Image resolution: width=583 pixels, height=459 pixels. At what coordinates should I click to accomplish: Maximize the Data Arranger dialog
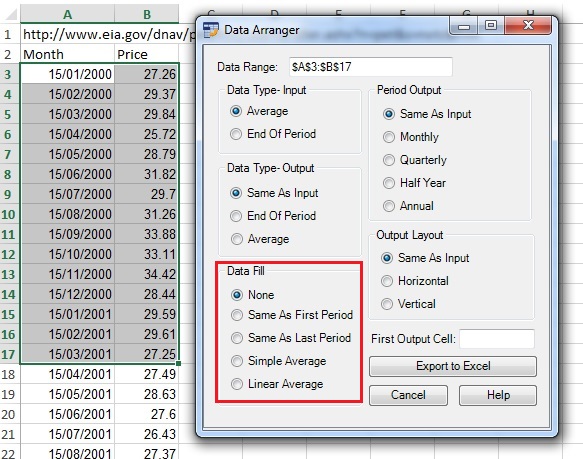tap(491, 26)
